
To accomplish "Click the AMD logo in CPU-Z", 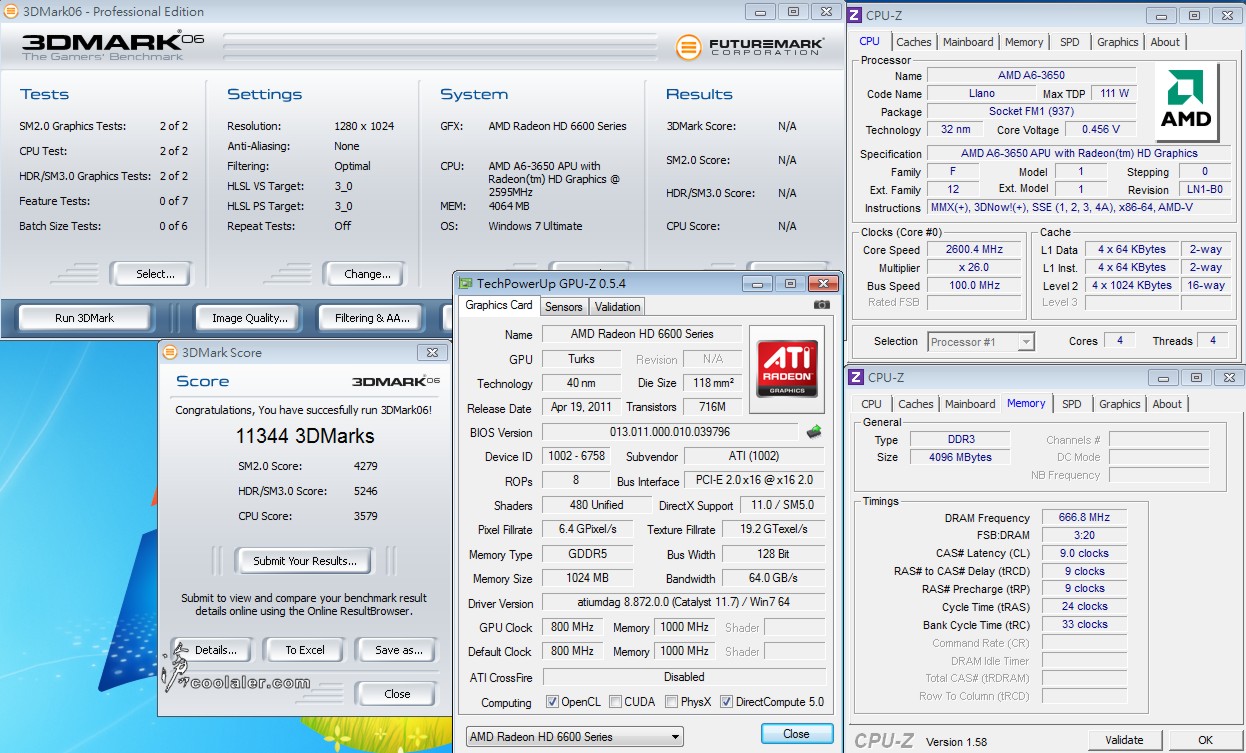I will (x=1186, y=101).
